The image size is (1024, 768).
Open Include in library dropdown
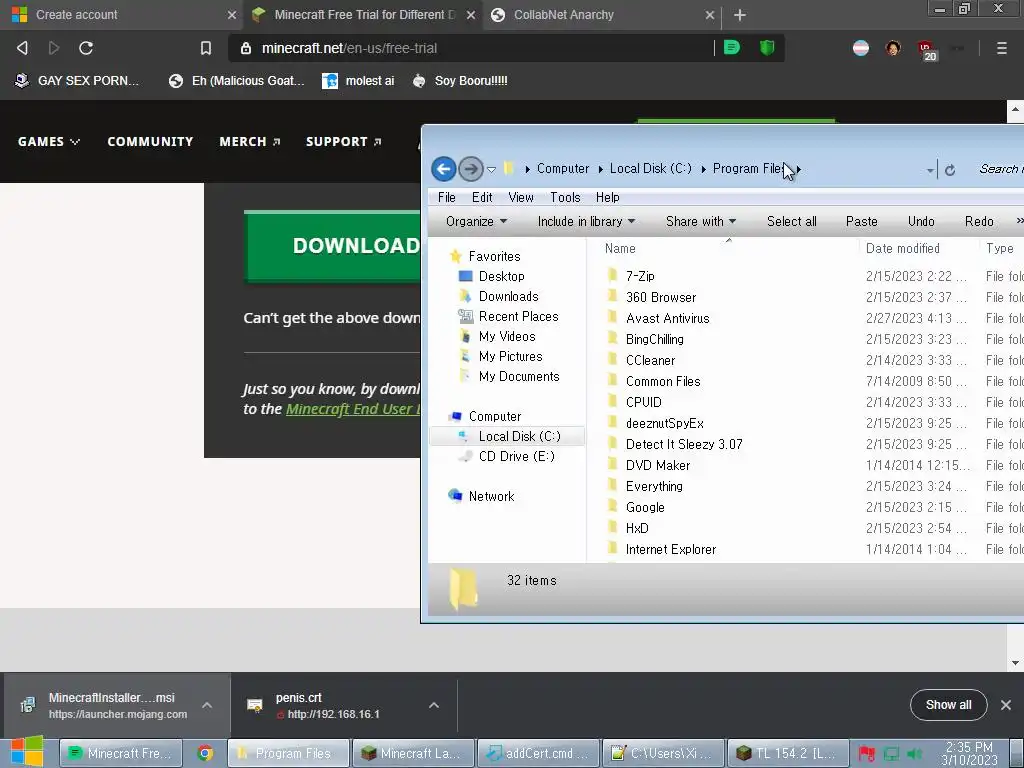coord(586,221)
